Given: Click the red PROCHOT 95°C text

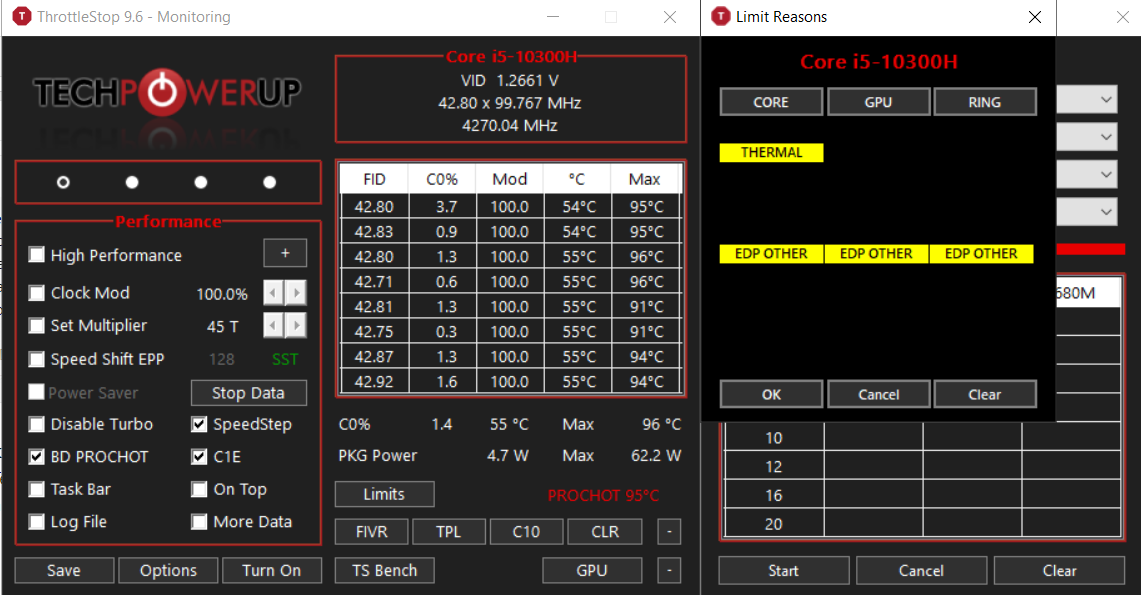Looking at the screenshot, I should coord(603,495).
